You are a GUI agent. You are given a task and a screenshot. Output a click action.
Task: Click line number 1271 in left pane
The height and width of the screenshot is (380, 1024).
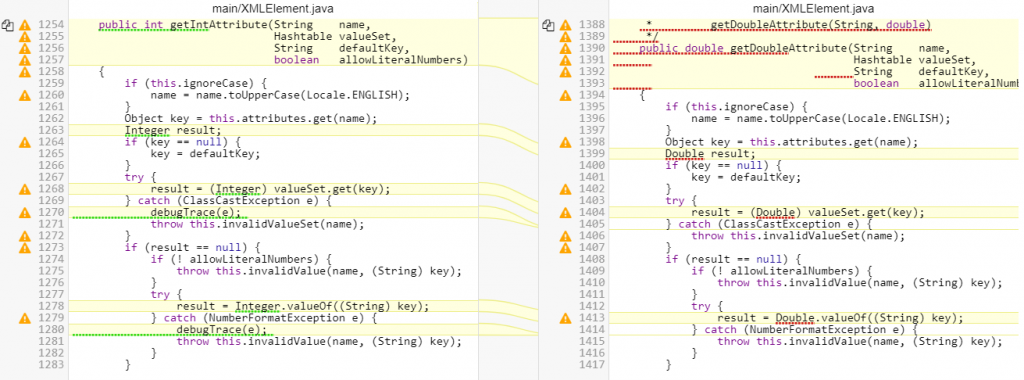pos(50,225)
